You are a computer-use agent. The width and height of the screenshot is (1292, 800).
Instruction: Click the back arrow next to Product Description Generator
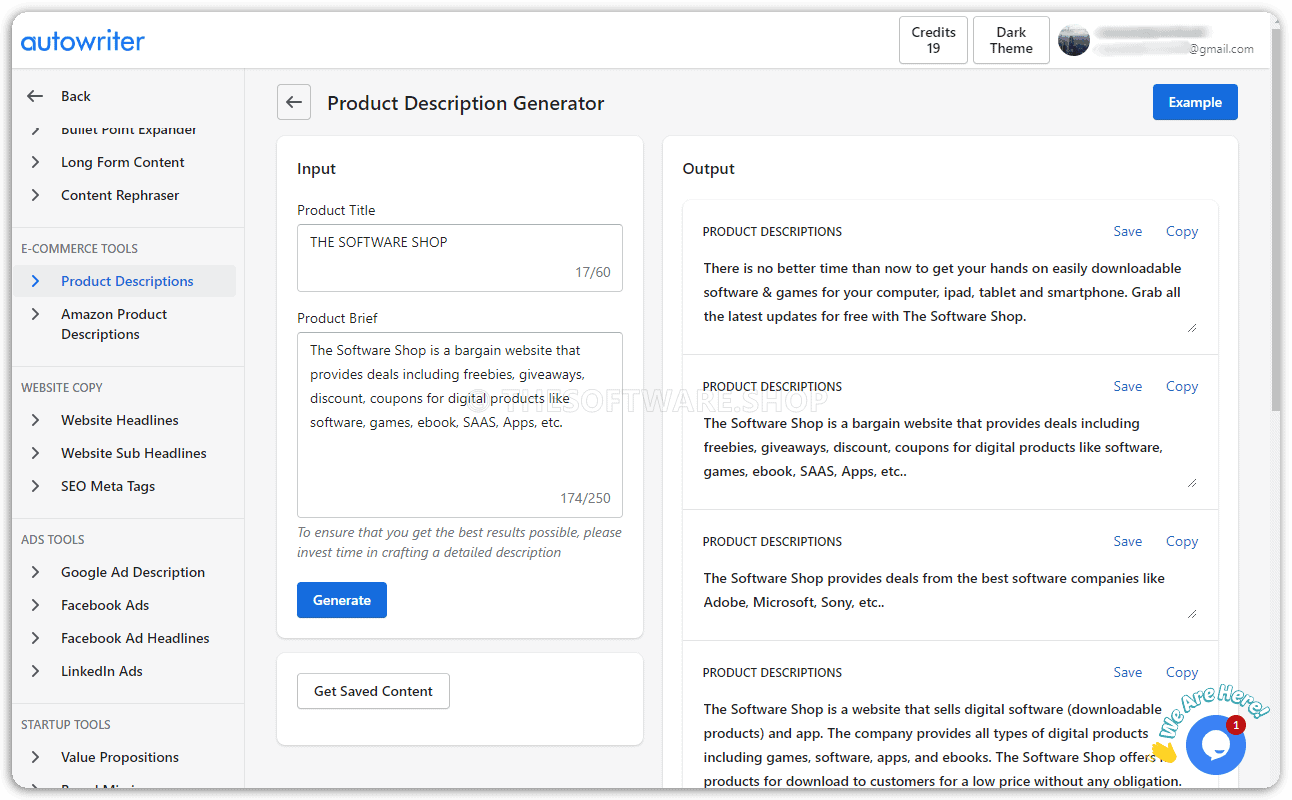[x=294, y=102]
